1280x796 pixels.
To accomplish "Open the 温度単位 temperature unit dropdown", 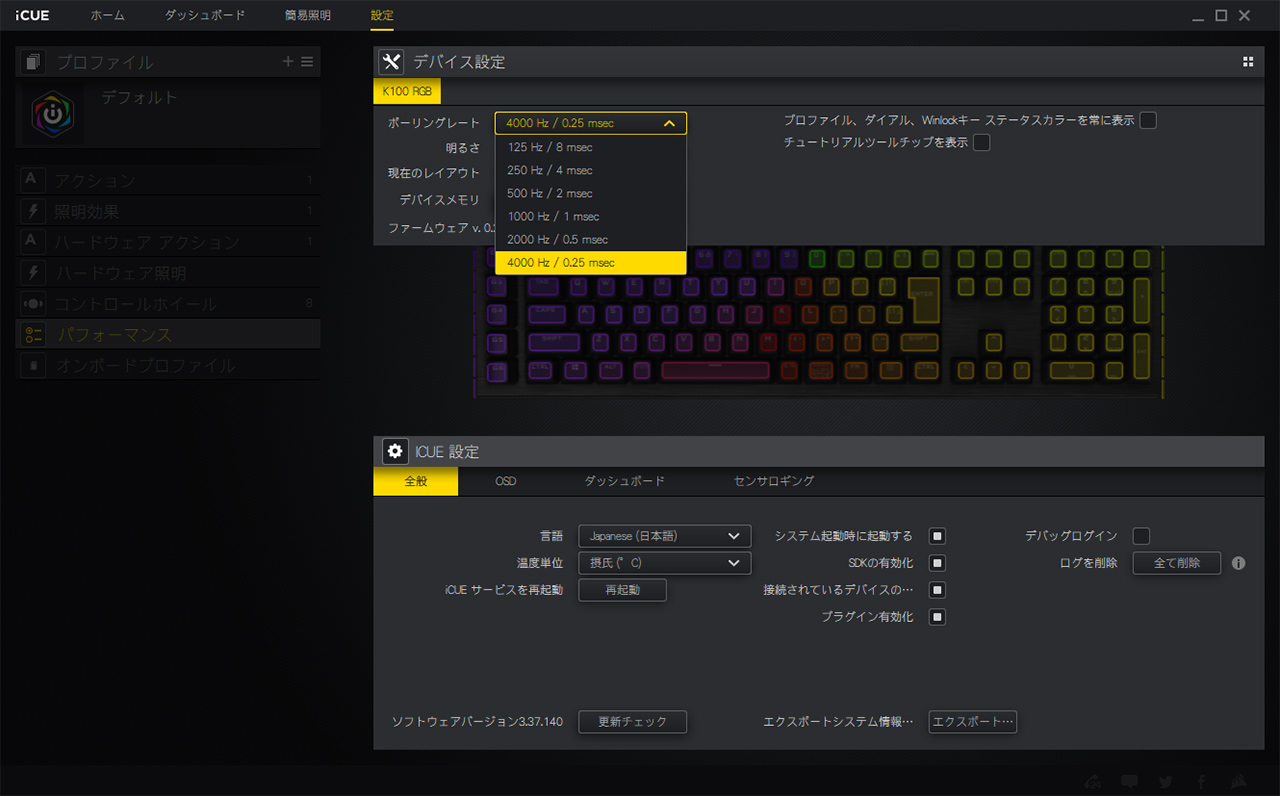I will (x=665, y=563).
